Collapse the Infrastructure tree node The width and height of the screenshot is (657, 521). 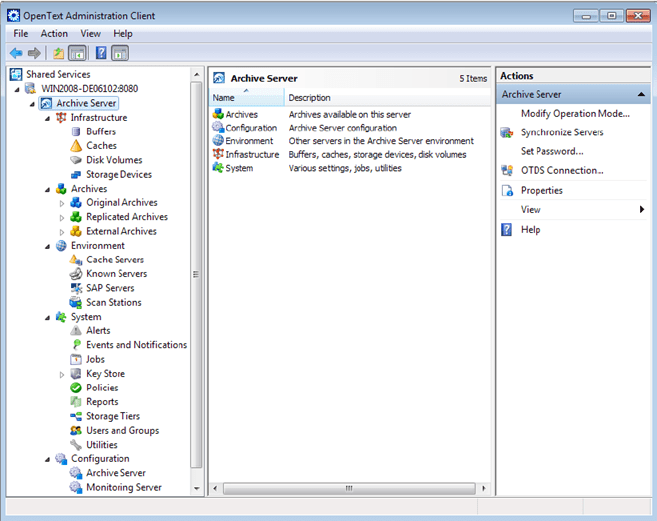tap(47, 119)
